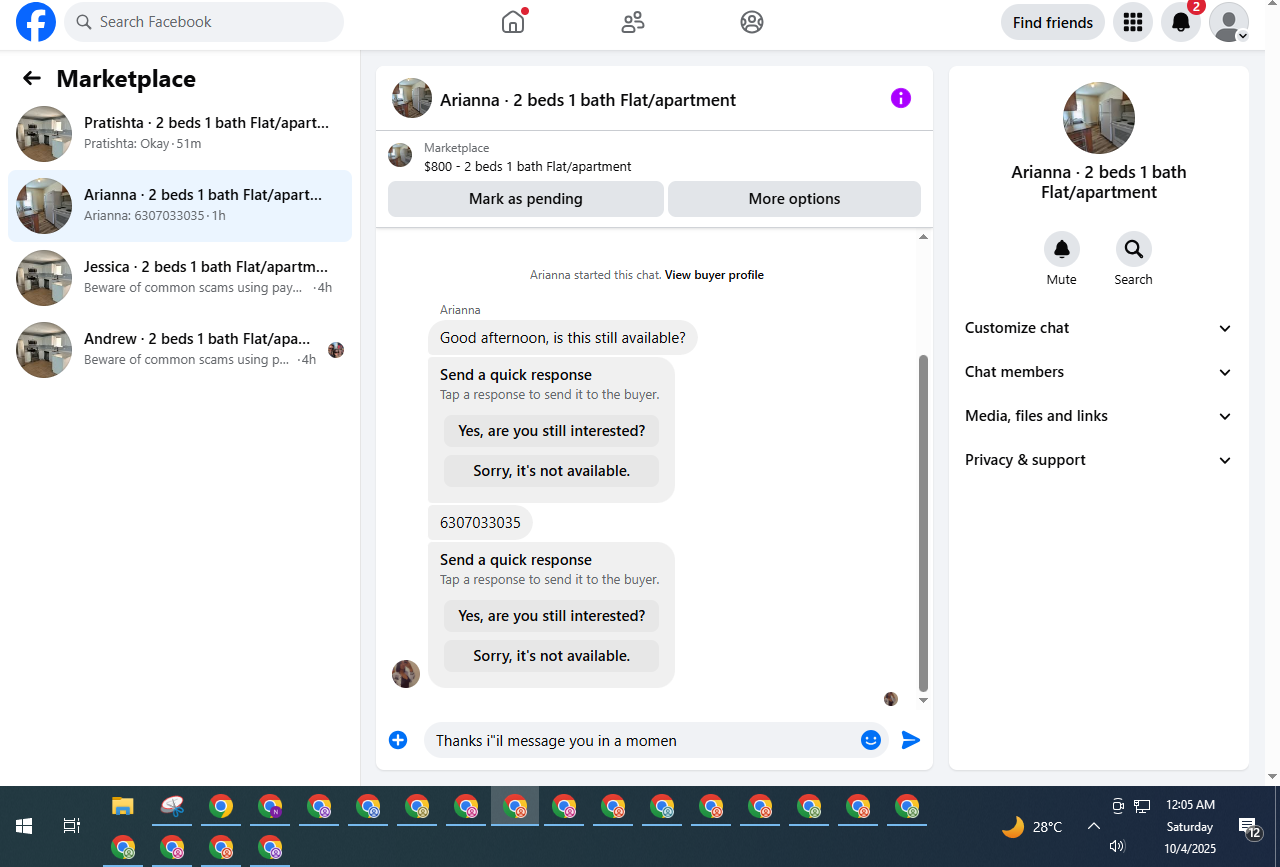Open the Pratishta conversation
The width and height of the screenshot is (1280, 867).
click(x=180, y=134)
